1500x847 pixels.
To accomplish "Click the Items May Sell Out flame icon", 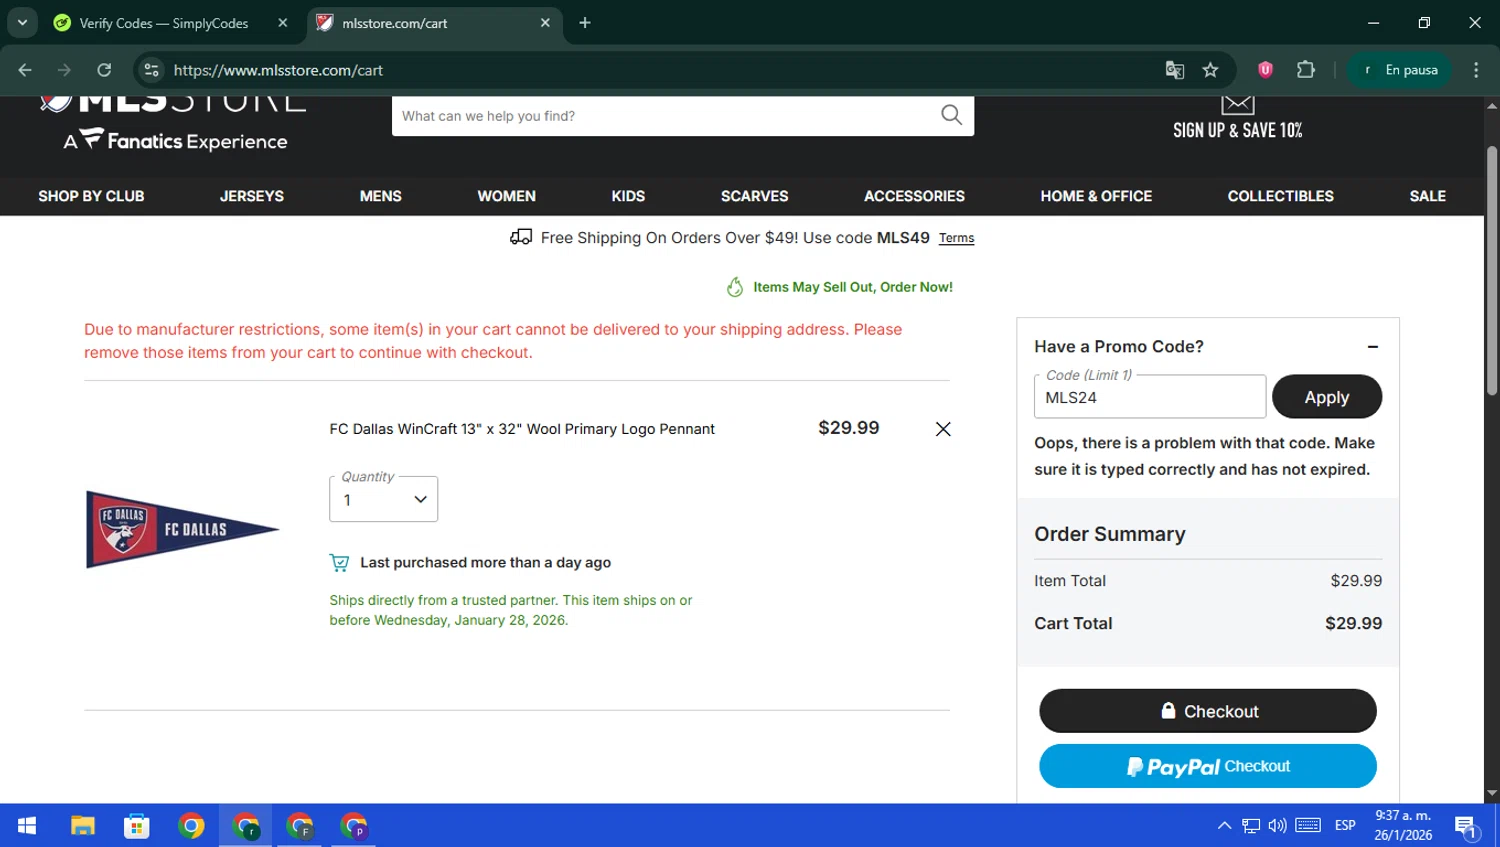I will click(x=735, y=287).
